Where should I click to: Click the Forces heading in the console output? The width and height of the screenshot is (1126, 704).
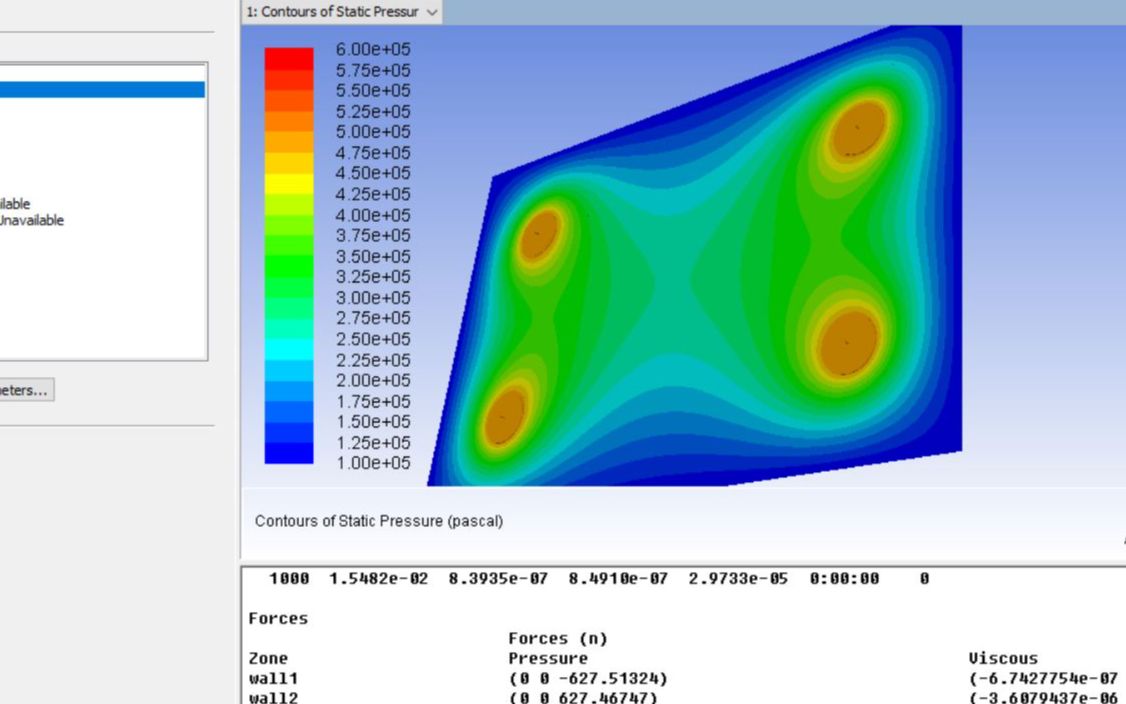(278, 618)
